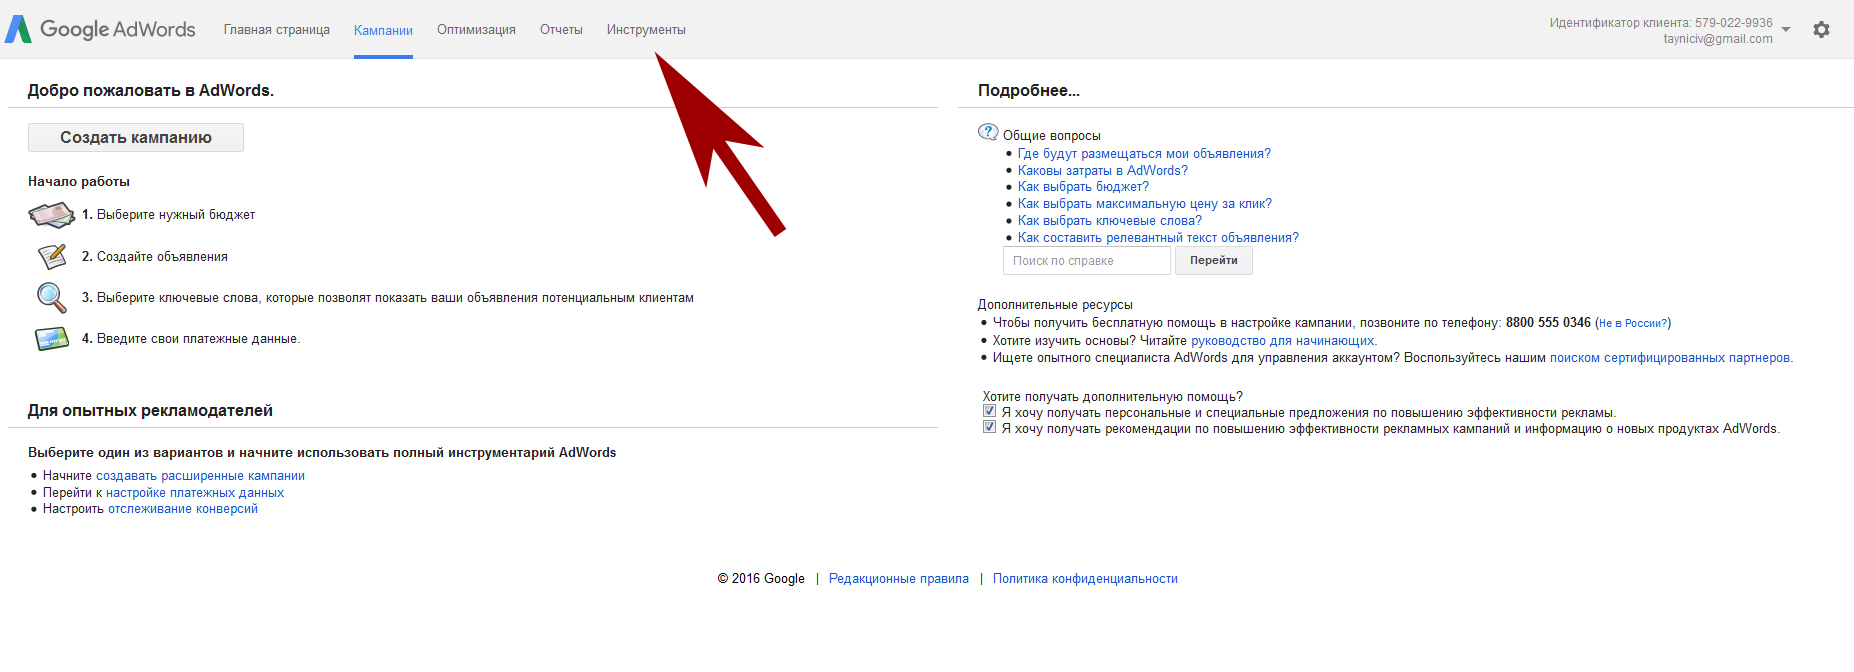Open отслеживание конверсий link
1854x672 pixels.
coord(183,509)
